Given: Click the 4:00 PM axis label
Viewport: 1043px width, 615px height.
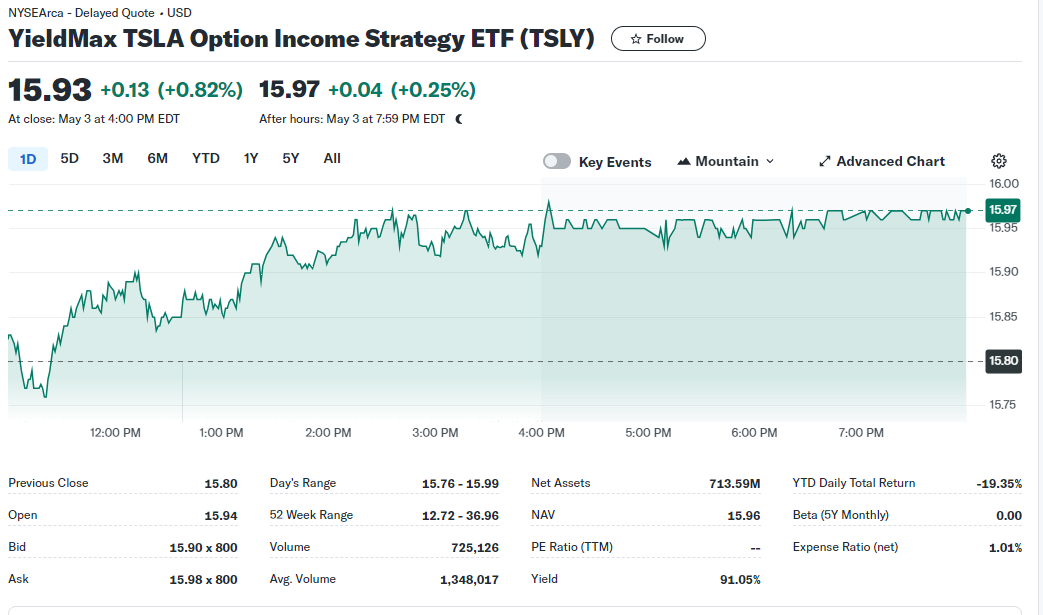Looking at the screenshot, I should pos(541,433).
